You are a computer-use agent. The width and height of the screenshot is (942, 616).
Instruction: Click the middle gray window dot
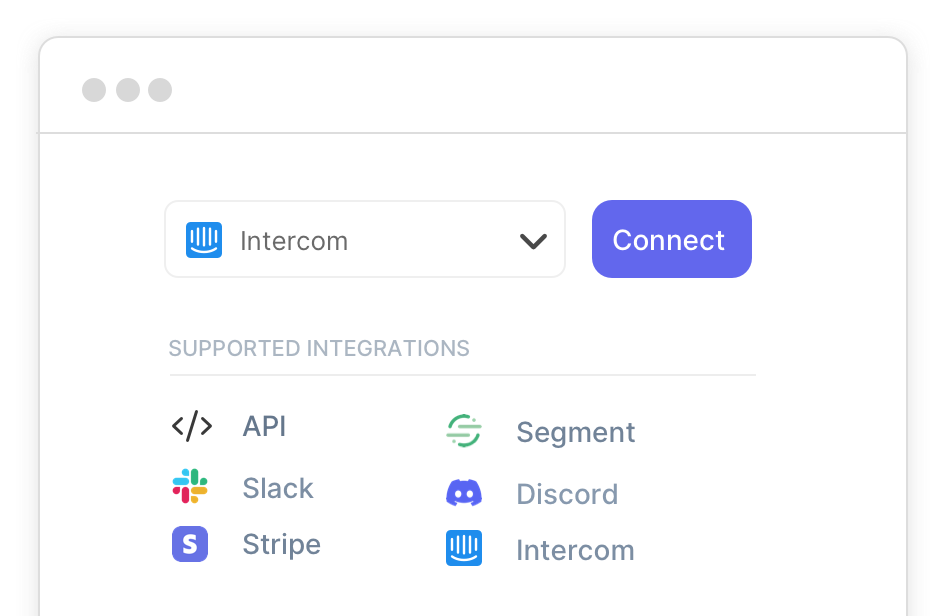tap(127, 90)
